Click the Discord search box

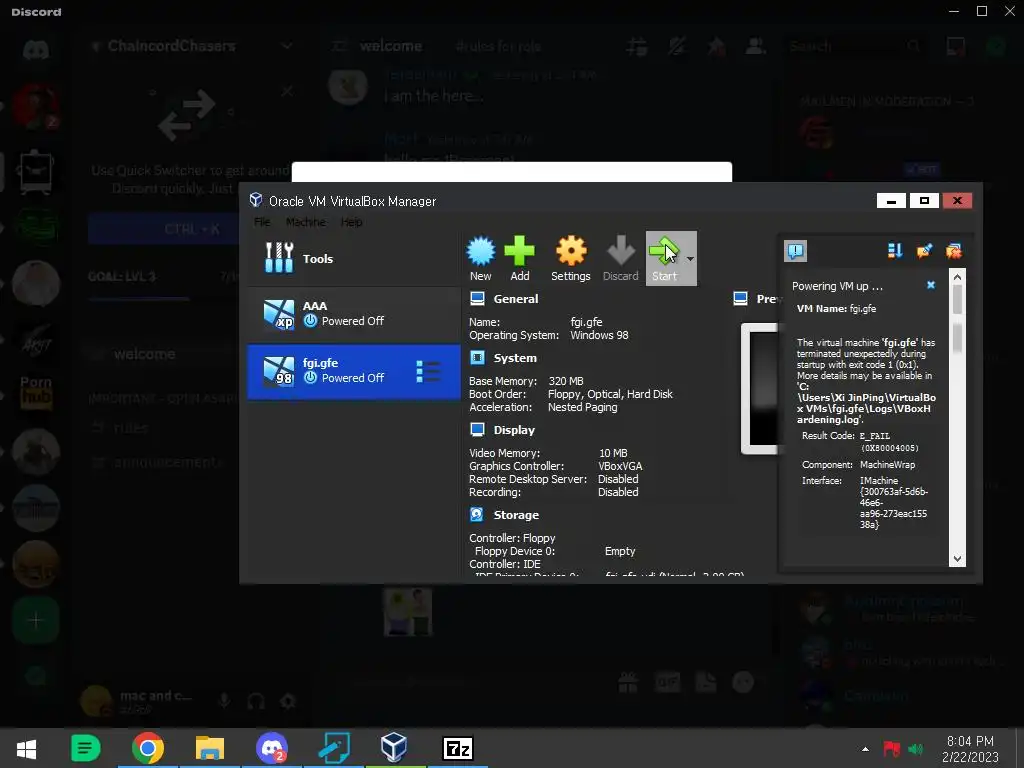(x=854, y=46)
